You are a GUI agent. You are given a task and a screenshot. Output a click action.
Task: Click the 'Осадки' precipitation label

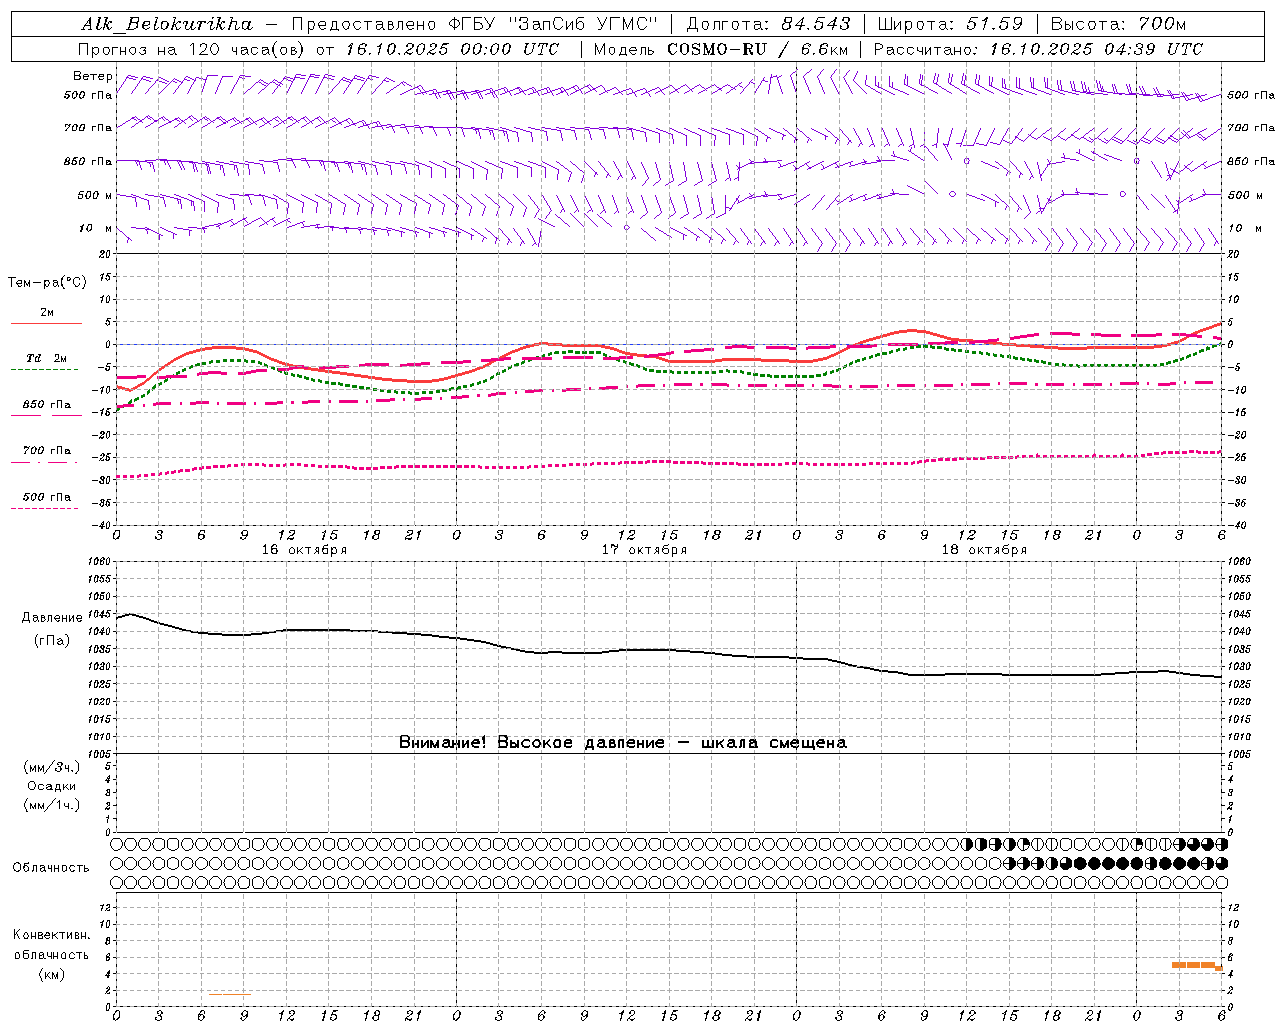point(52,786)
